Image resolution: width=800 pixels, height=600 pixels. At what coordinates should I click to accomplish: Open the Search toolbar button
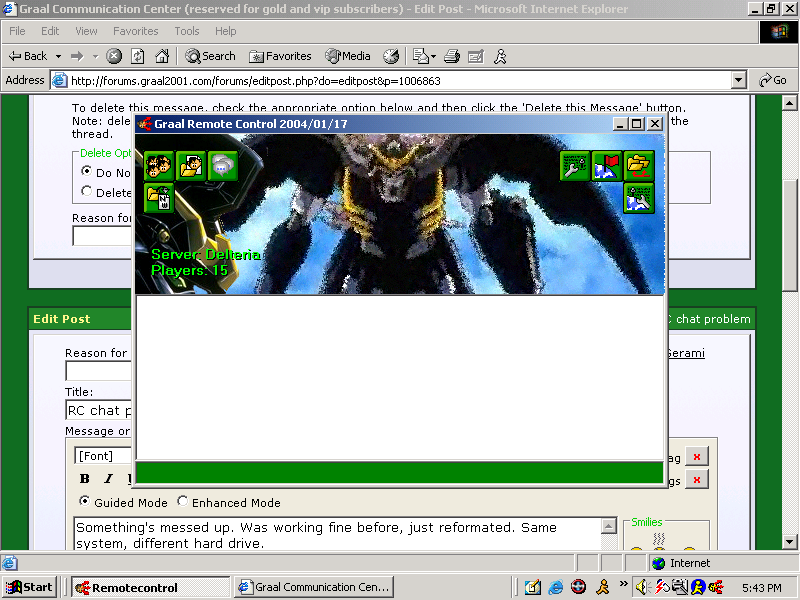click(210, 56)
